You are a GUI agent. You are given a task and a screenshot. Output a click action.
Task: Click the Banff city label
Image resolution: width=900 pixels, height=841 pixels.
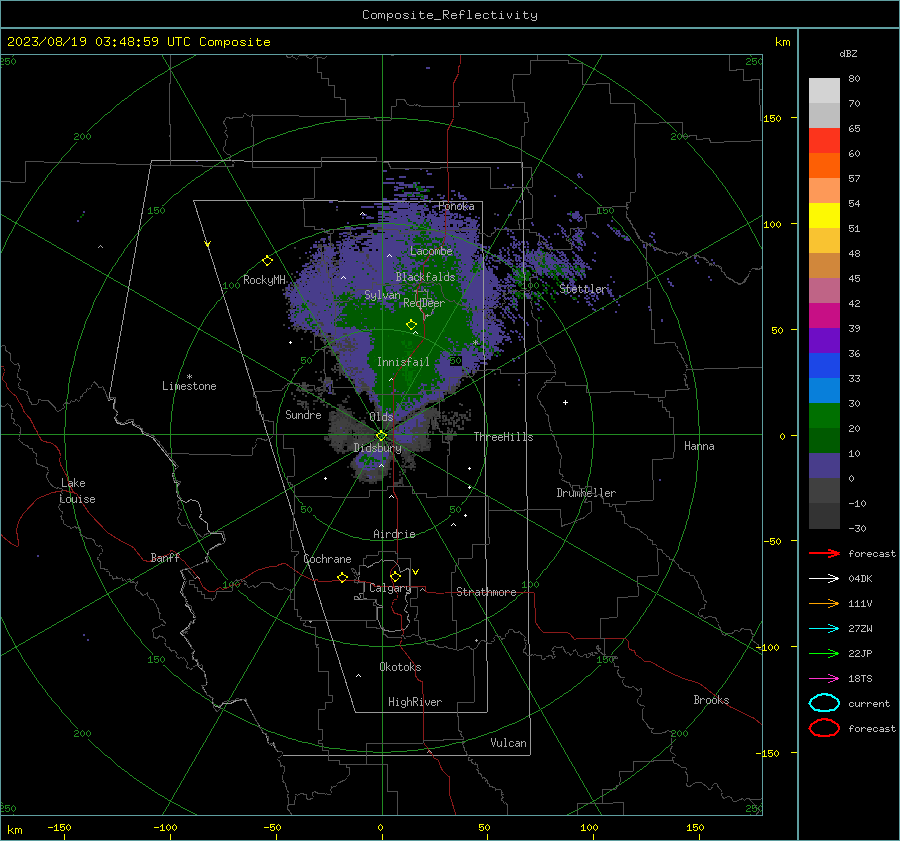[x=165, y=557]
